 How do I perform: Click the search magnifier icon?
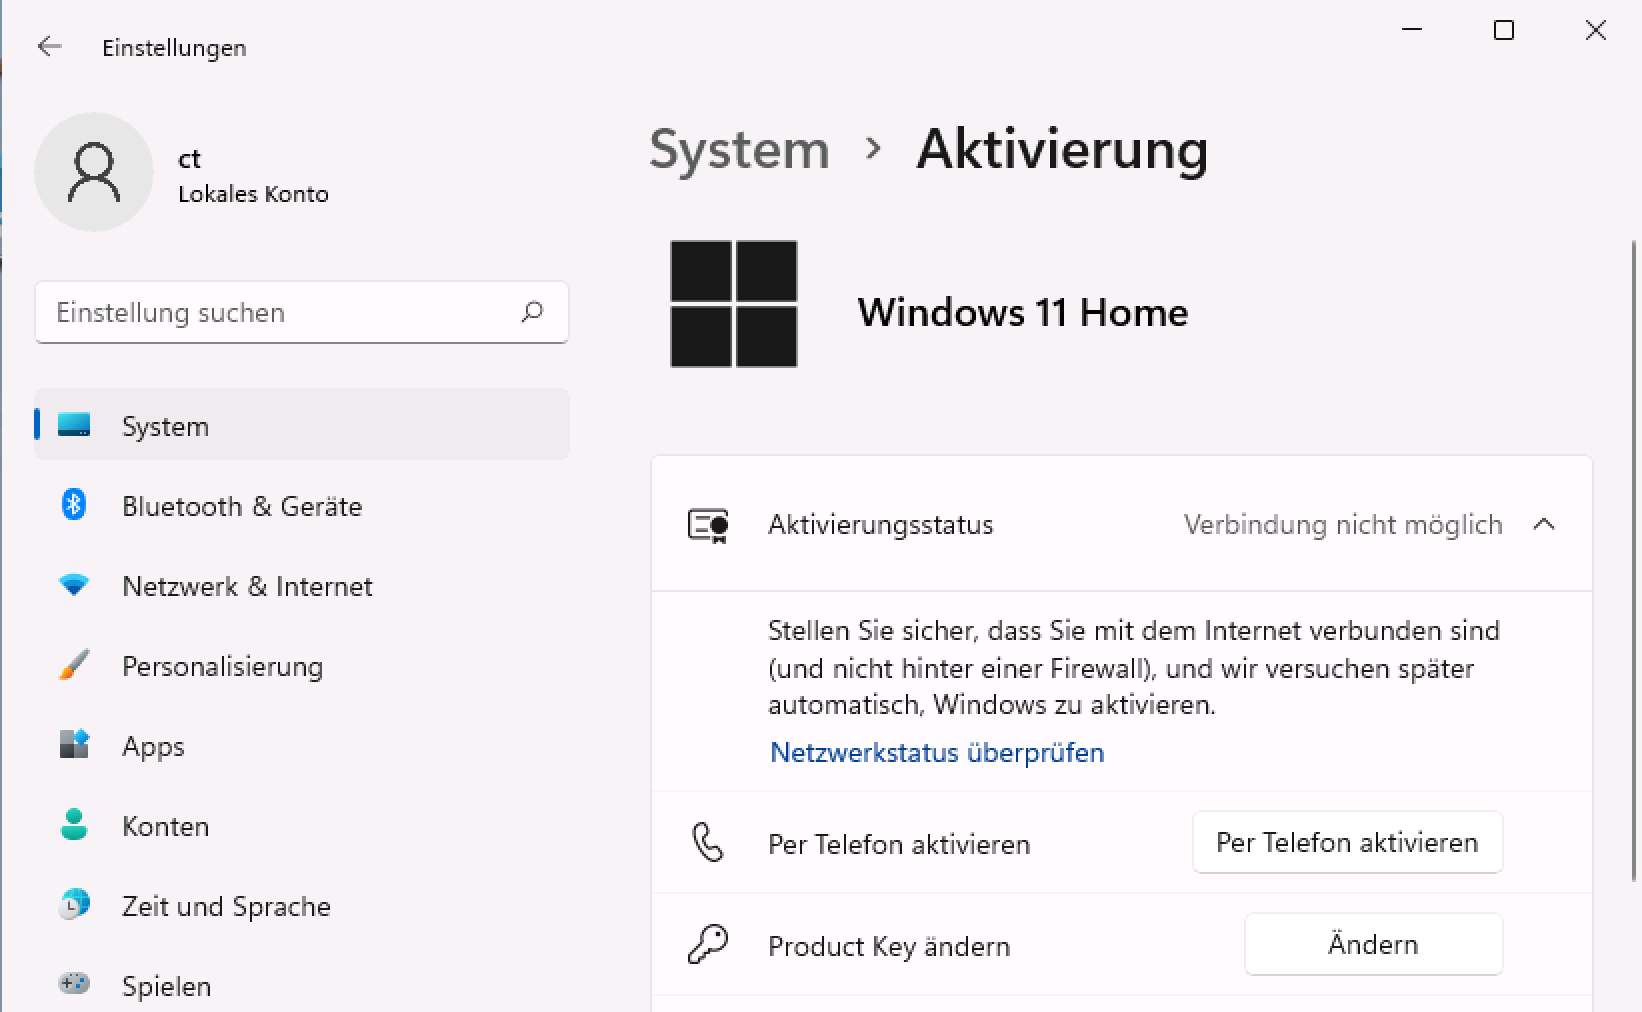532,312
